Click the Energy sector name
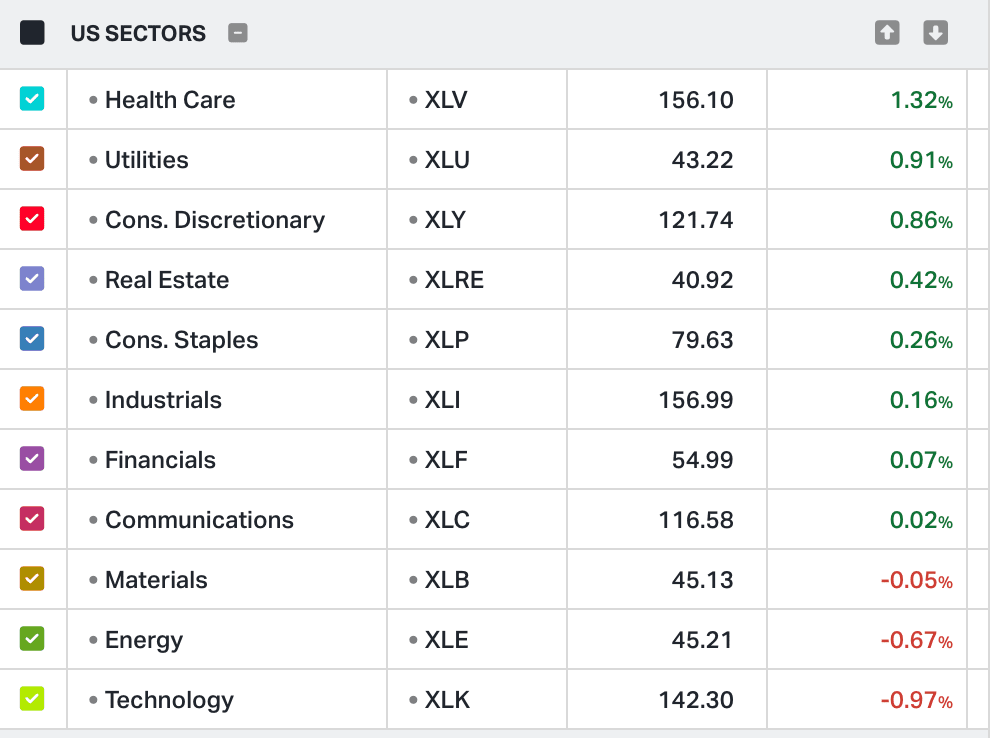The height and width of the screenshot is (738, 990). pos(143,640)
